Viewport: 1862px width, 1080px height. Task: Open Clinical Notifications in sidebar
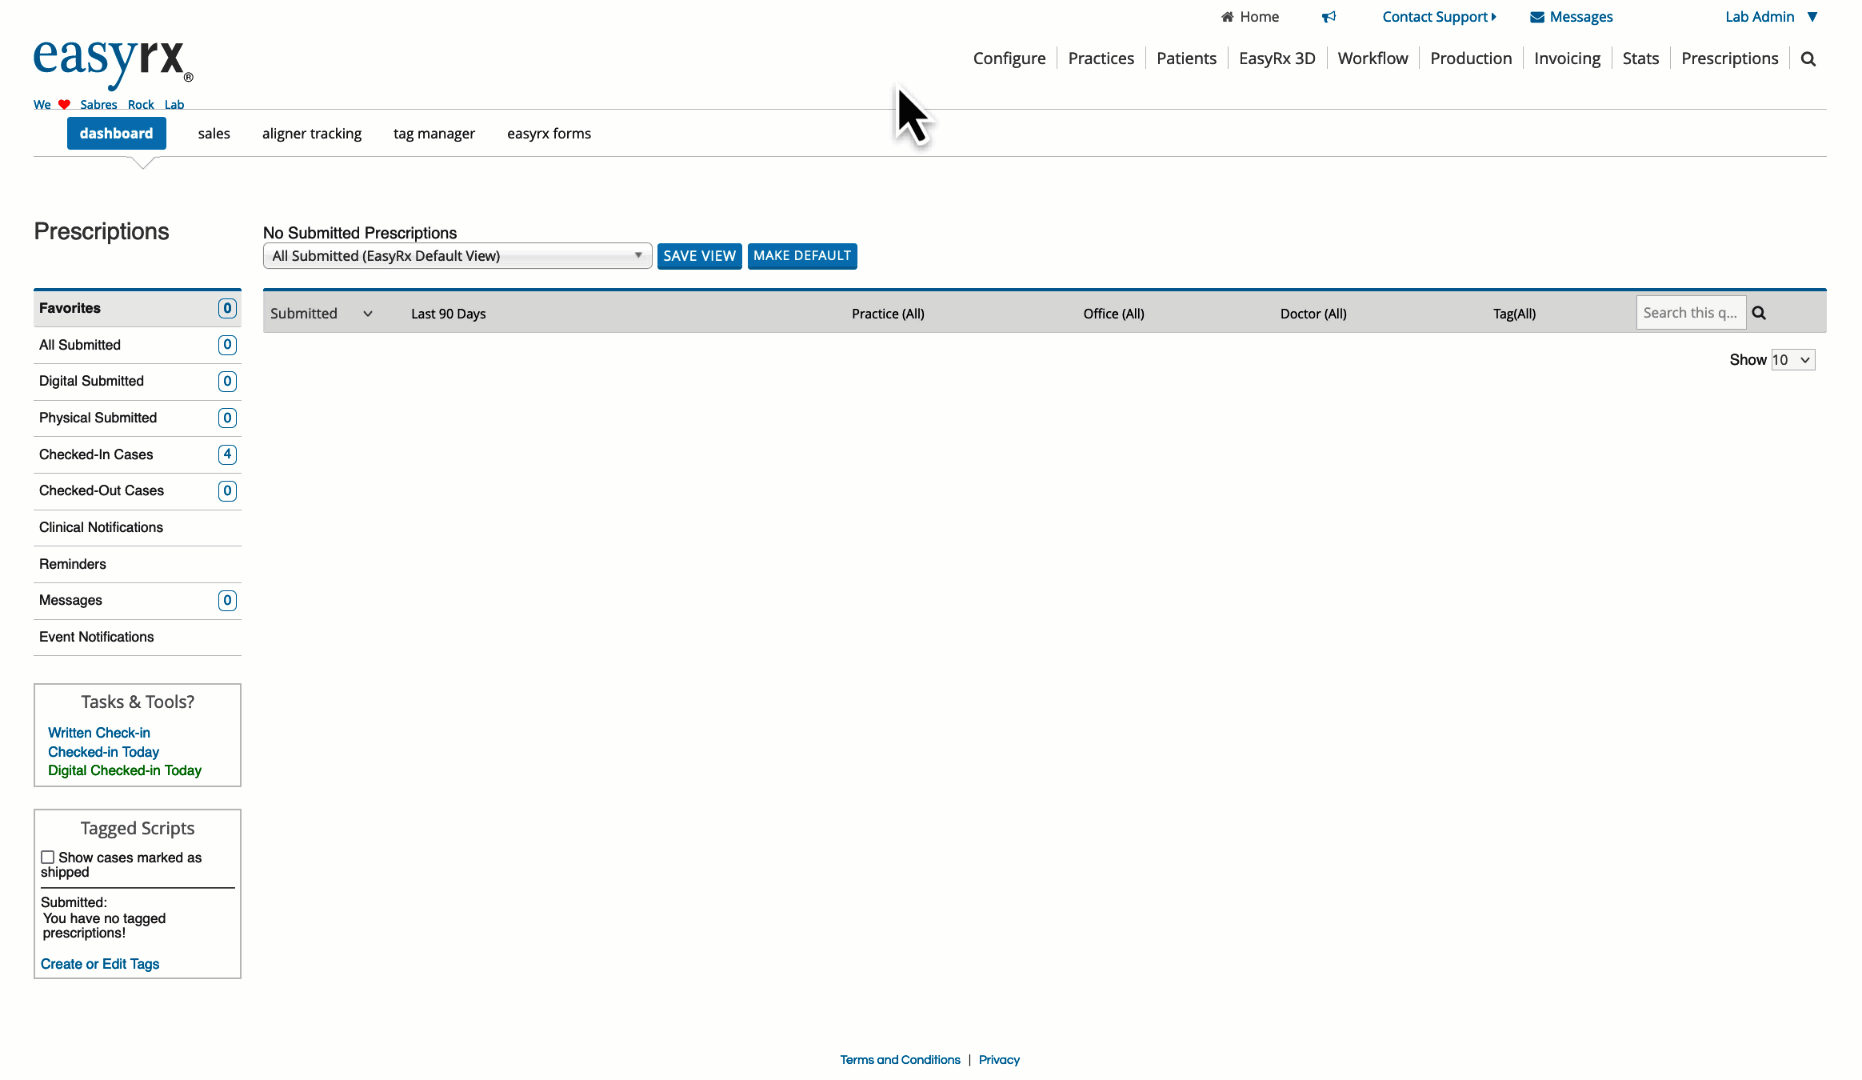coord(138,527)
